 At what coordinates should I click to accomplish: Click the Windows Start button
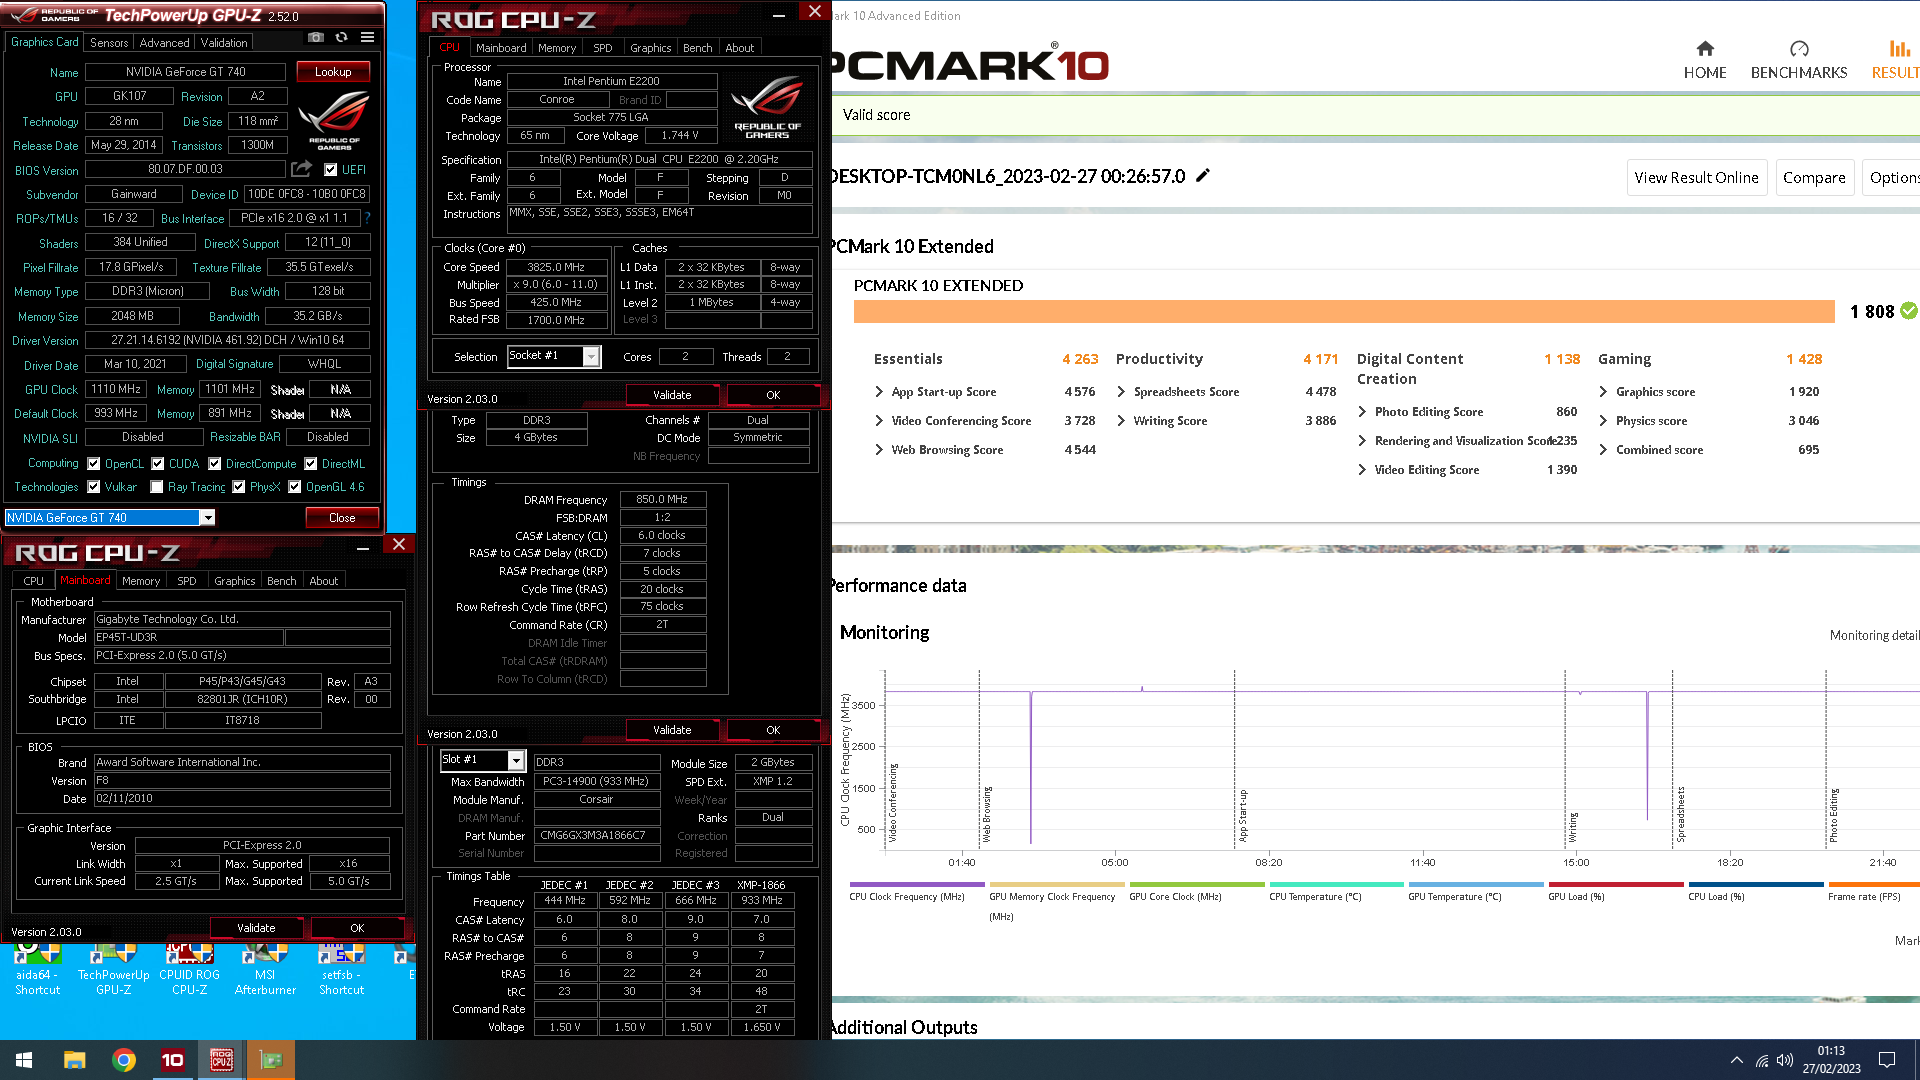[x=24, y=1060]
